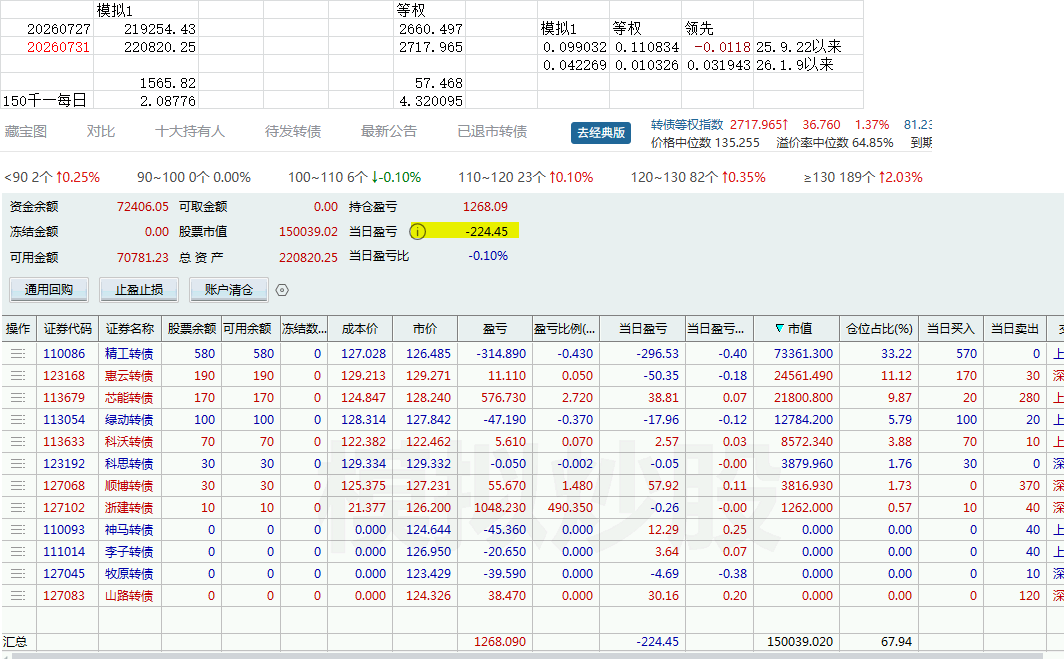Sort by 盈亏 column header
Screen dimensions: 1064x660
click(x=495, y=328)
